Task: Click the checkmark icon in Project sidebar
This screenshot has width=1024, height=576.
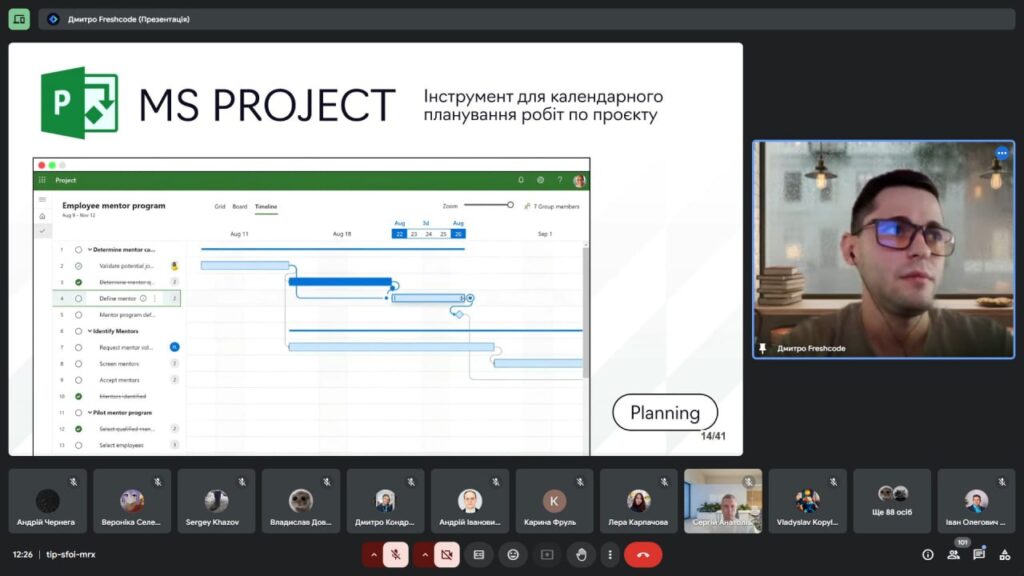Action: pos(42,231)
